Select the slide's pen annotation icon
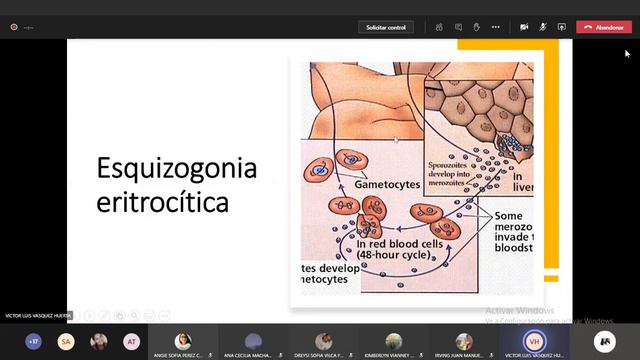This screenshot has width=640, height=360. click(x=104, y=316)
